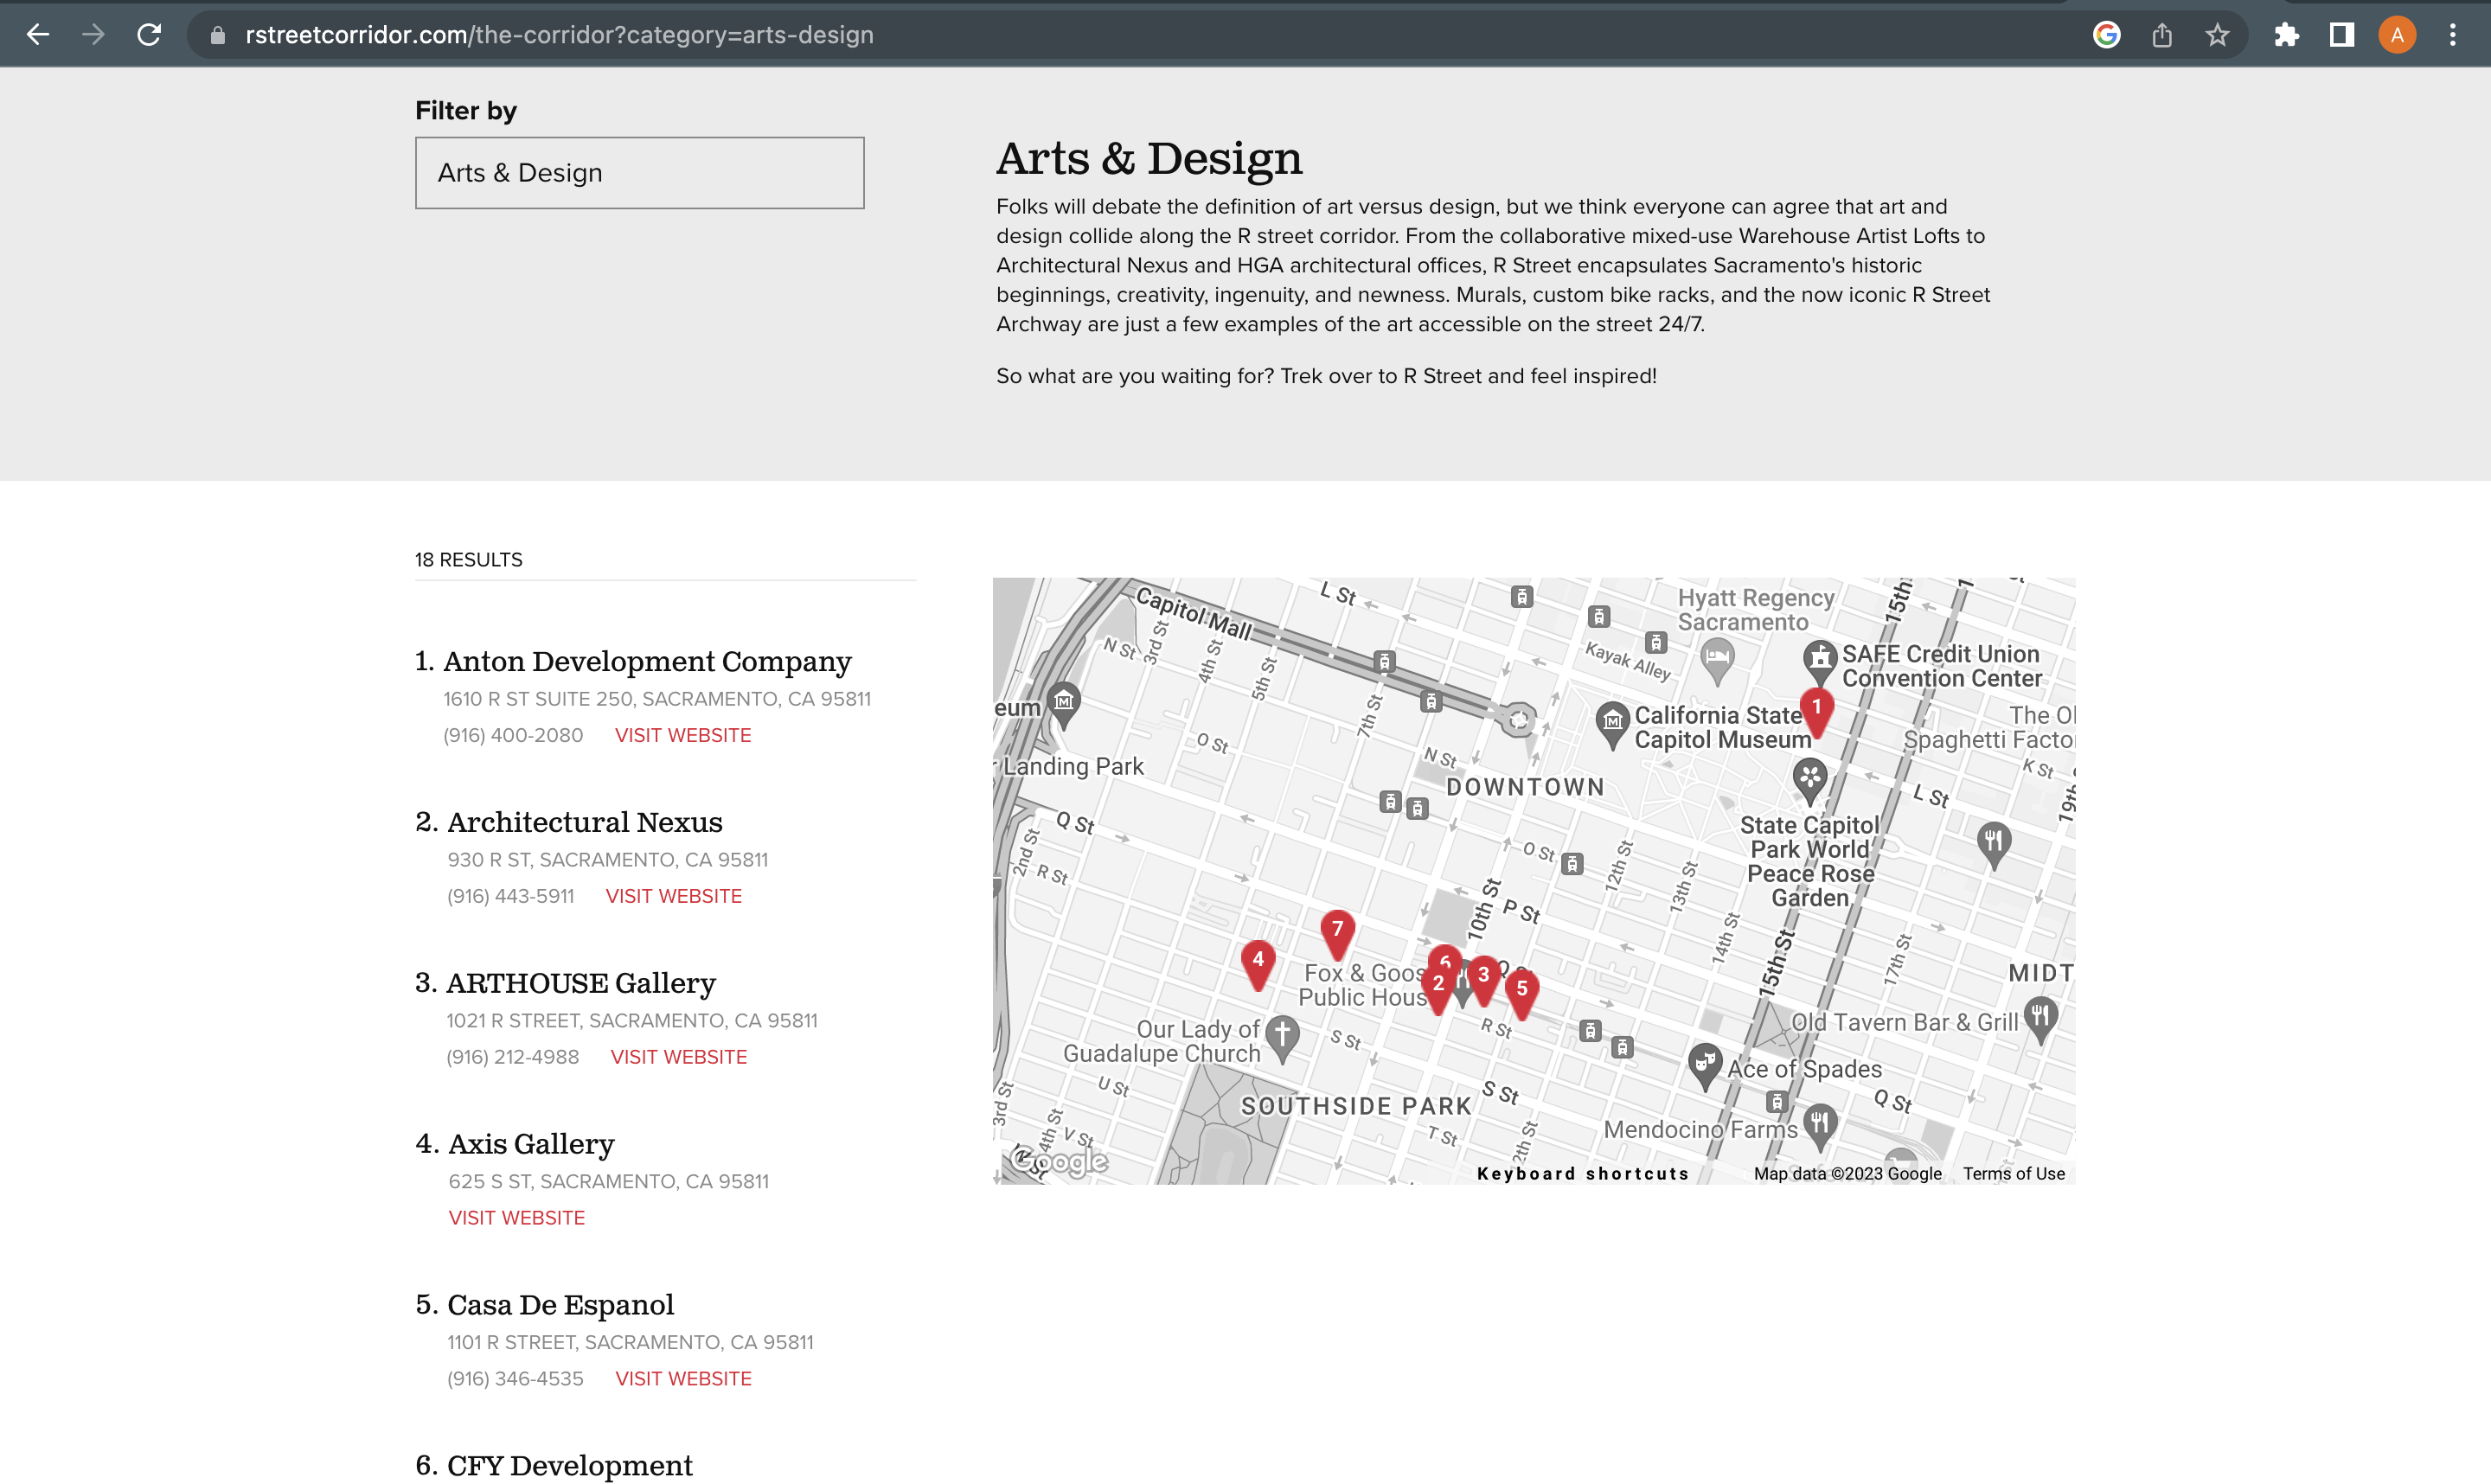Image resolution: width=2491 pixels, height=1484 pixels.
Task: Click address 1021 R STREET, SACRAMENTO
Action: click(632, 1021)
